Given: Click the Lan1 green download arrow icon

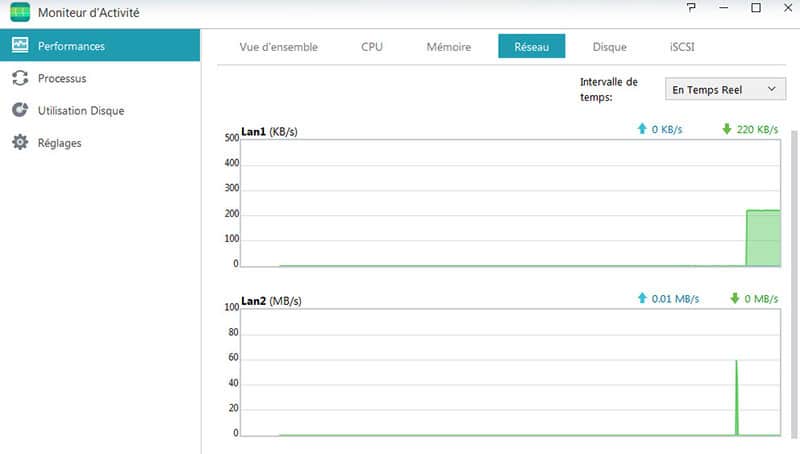Looking at the screenshot, I should coord(727,129).
